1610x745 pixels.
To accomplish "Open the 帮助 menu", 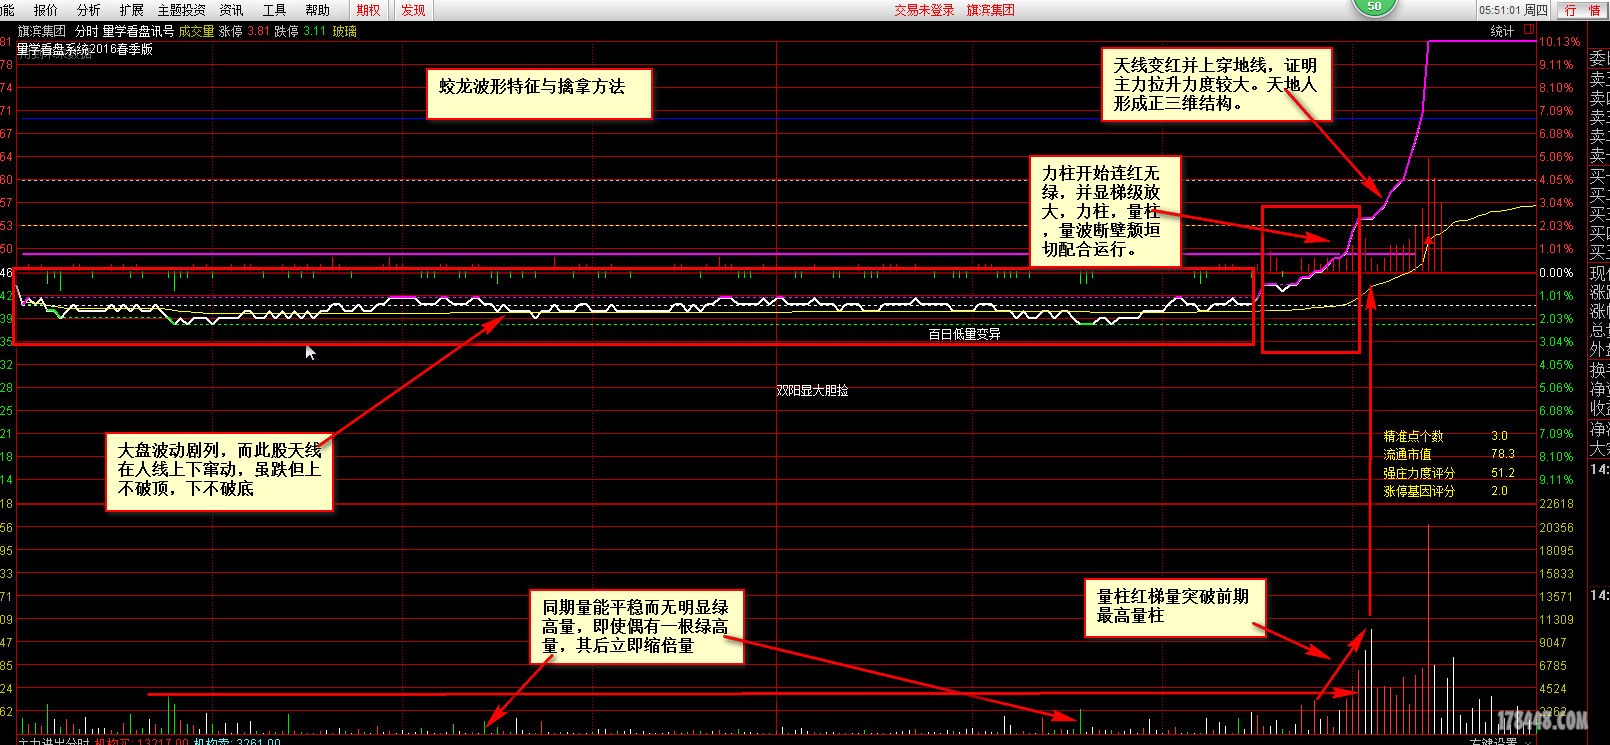I will [x=317, y=10].
